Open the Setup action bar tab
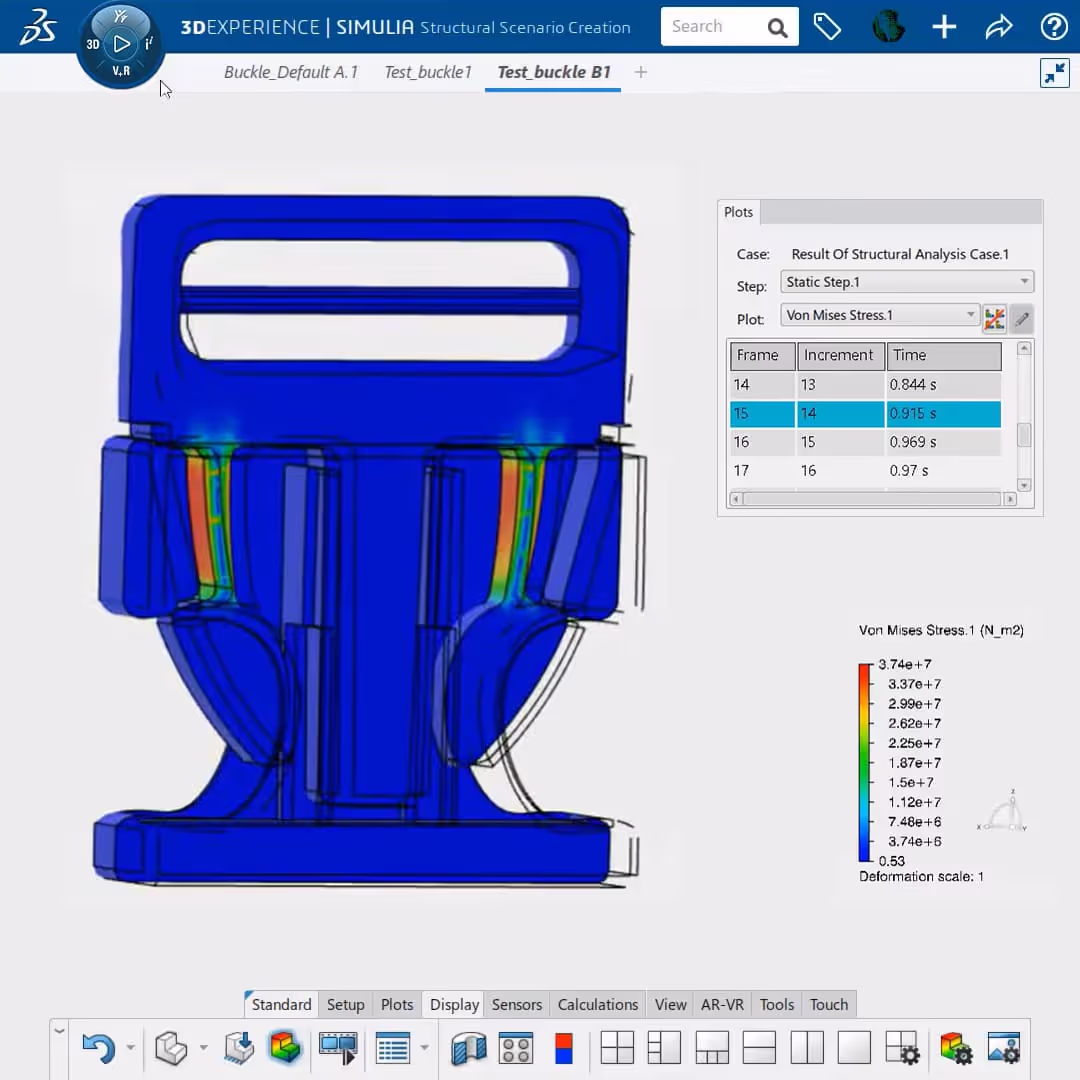This screenshot has height=1080, width=1080. click(x=345, y=1004)
